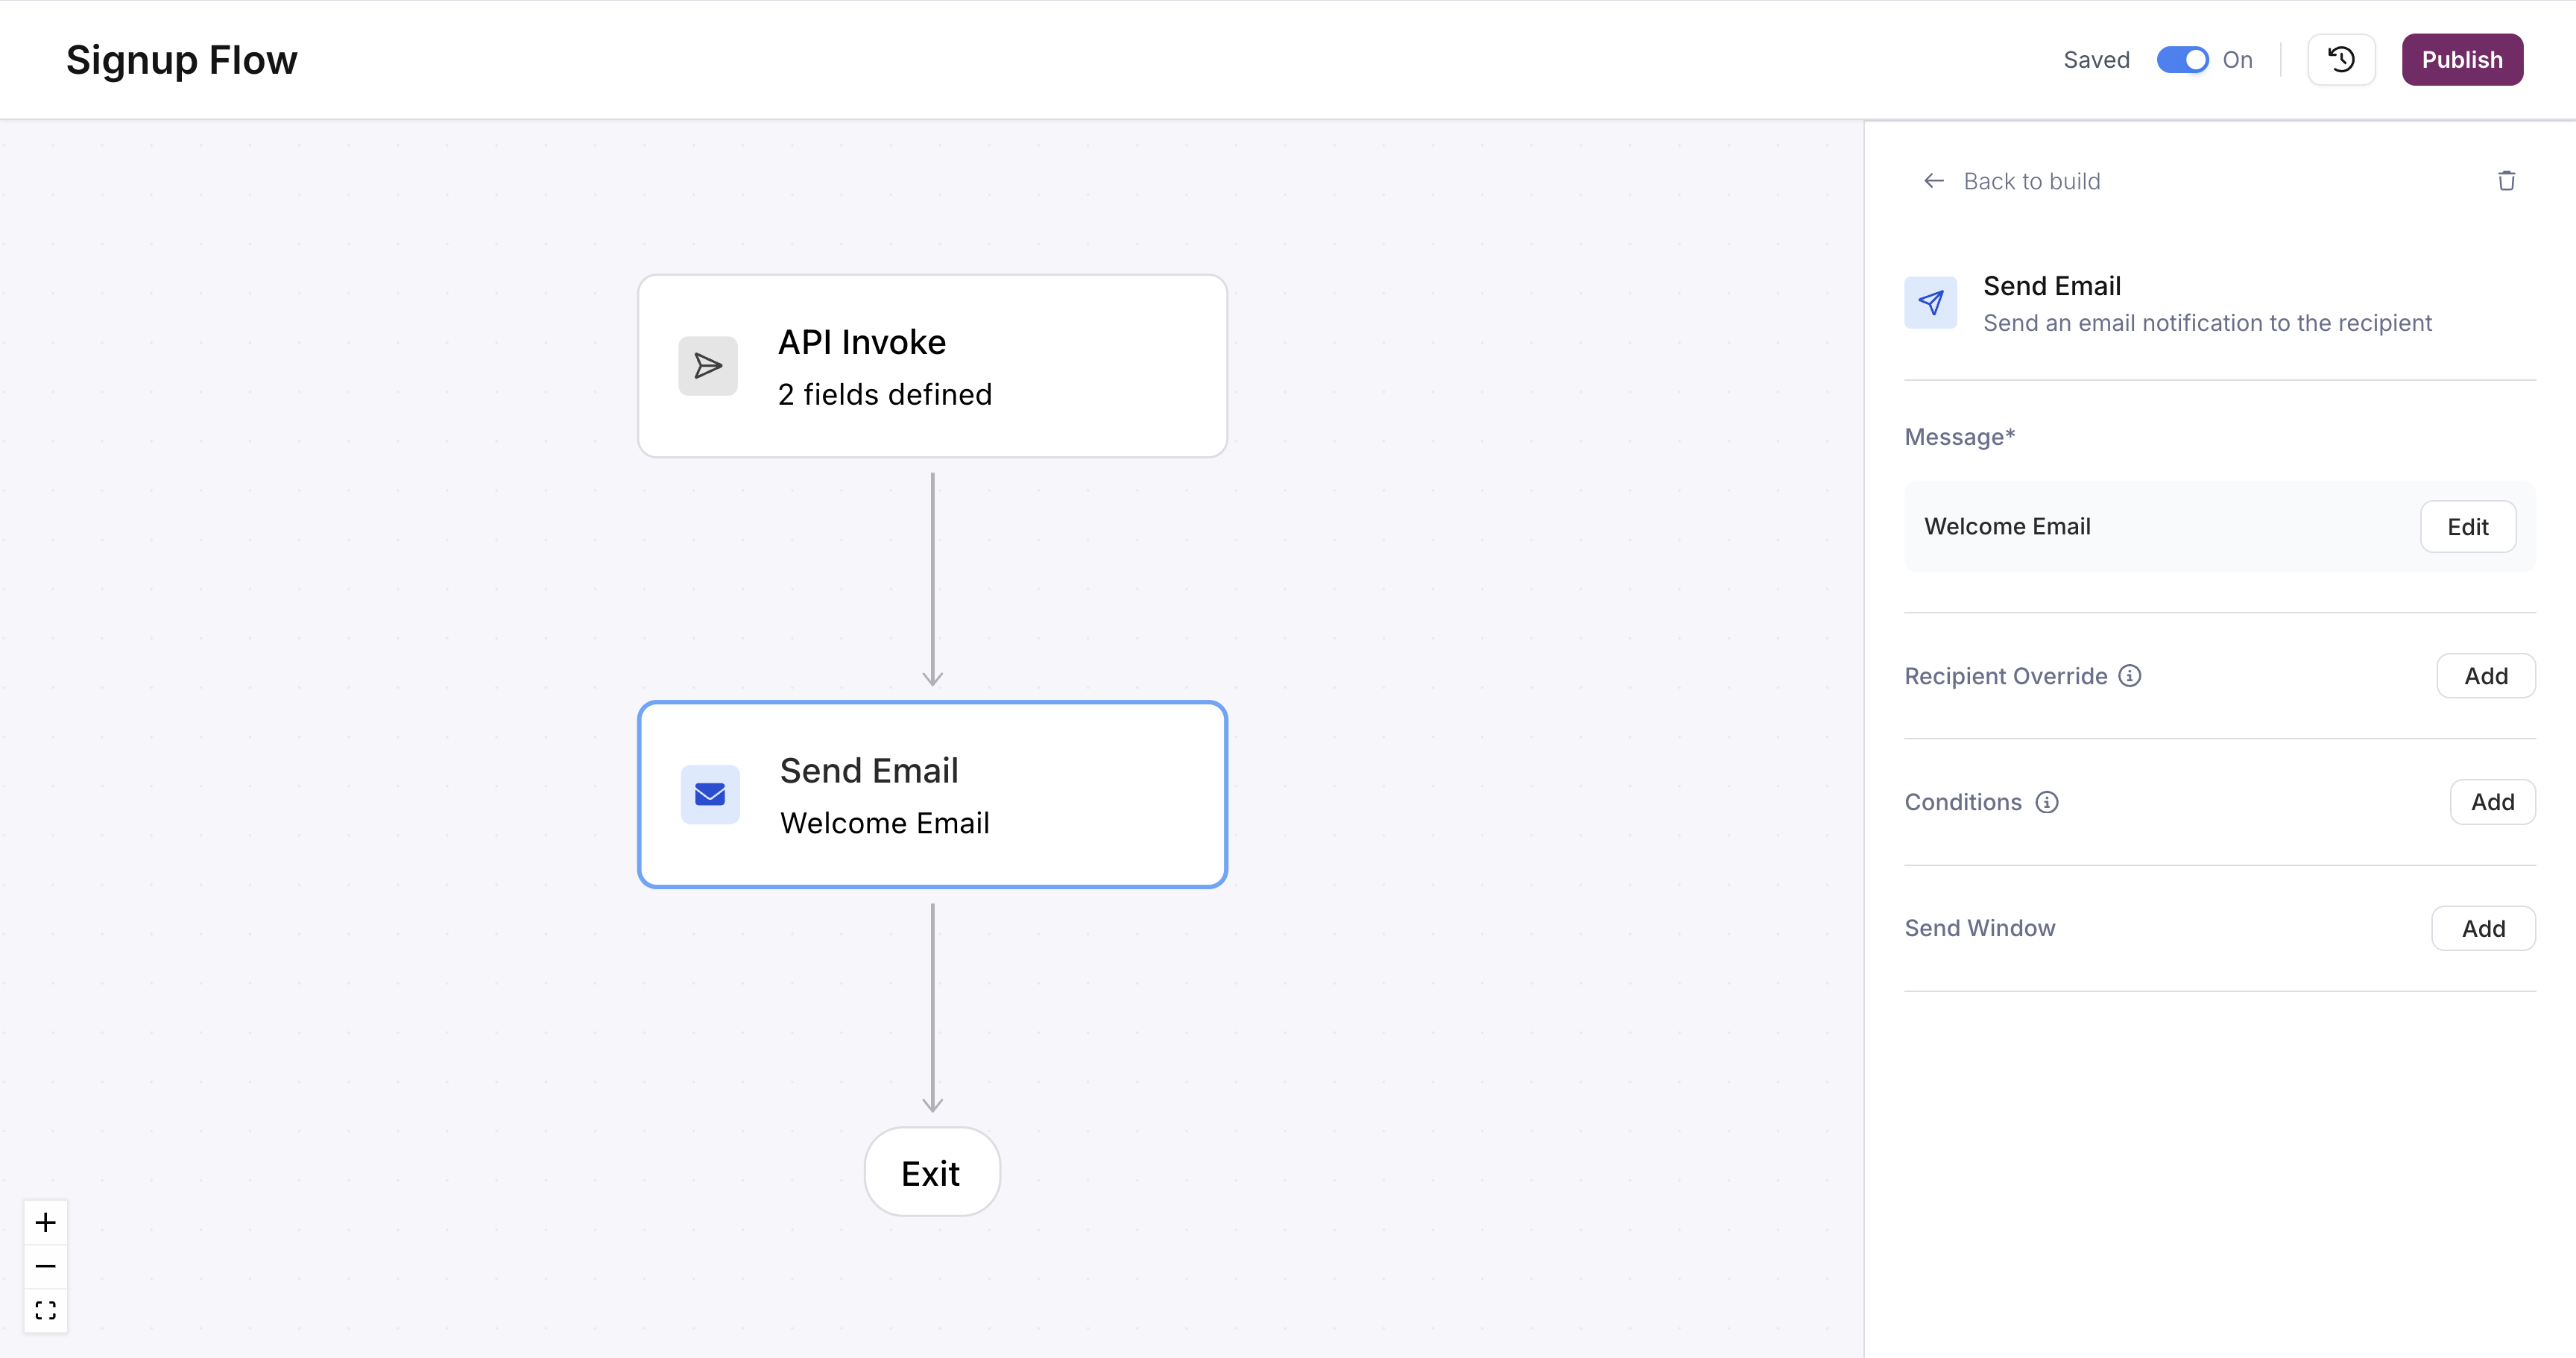Select the Exit node

931,1173
